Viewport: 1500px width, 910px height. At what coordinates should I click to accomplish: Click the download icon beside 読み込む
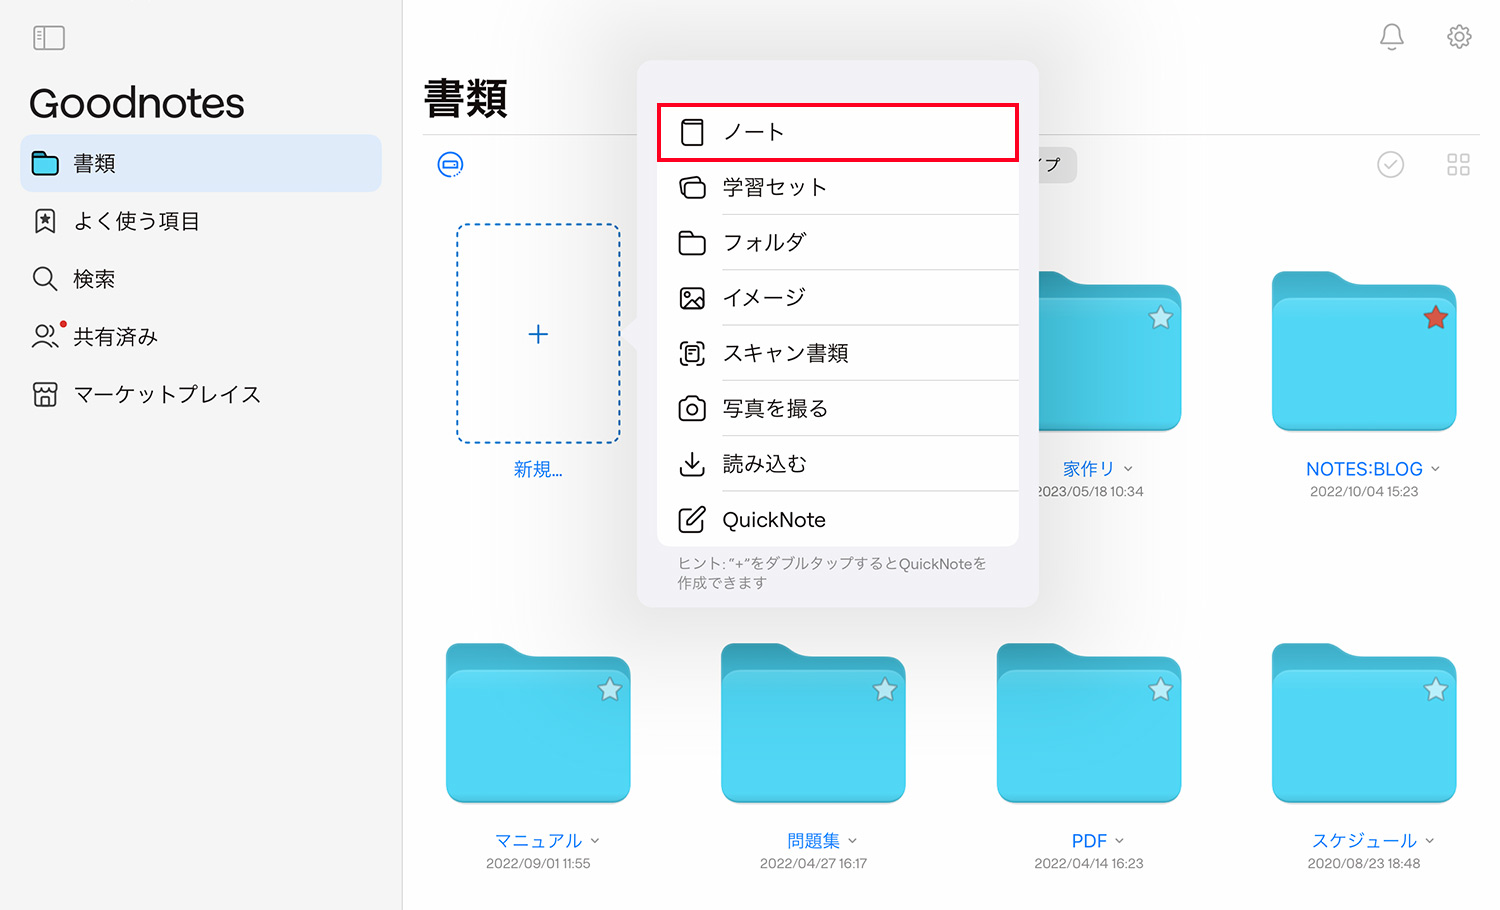coord(692,464)
